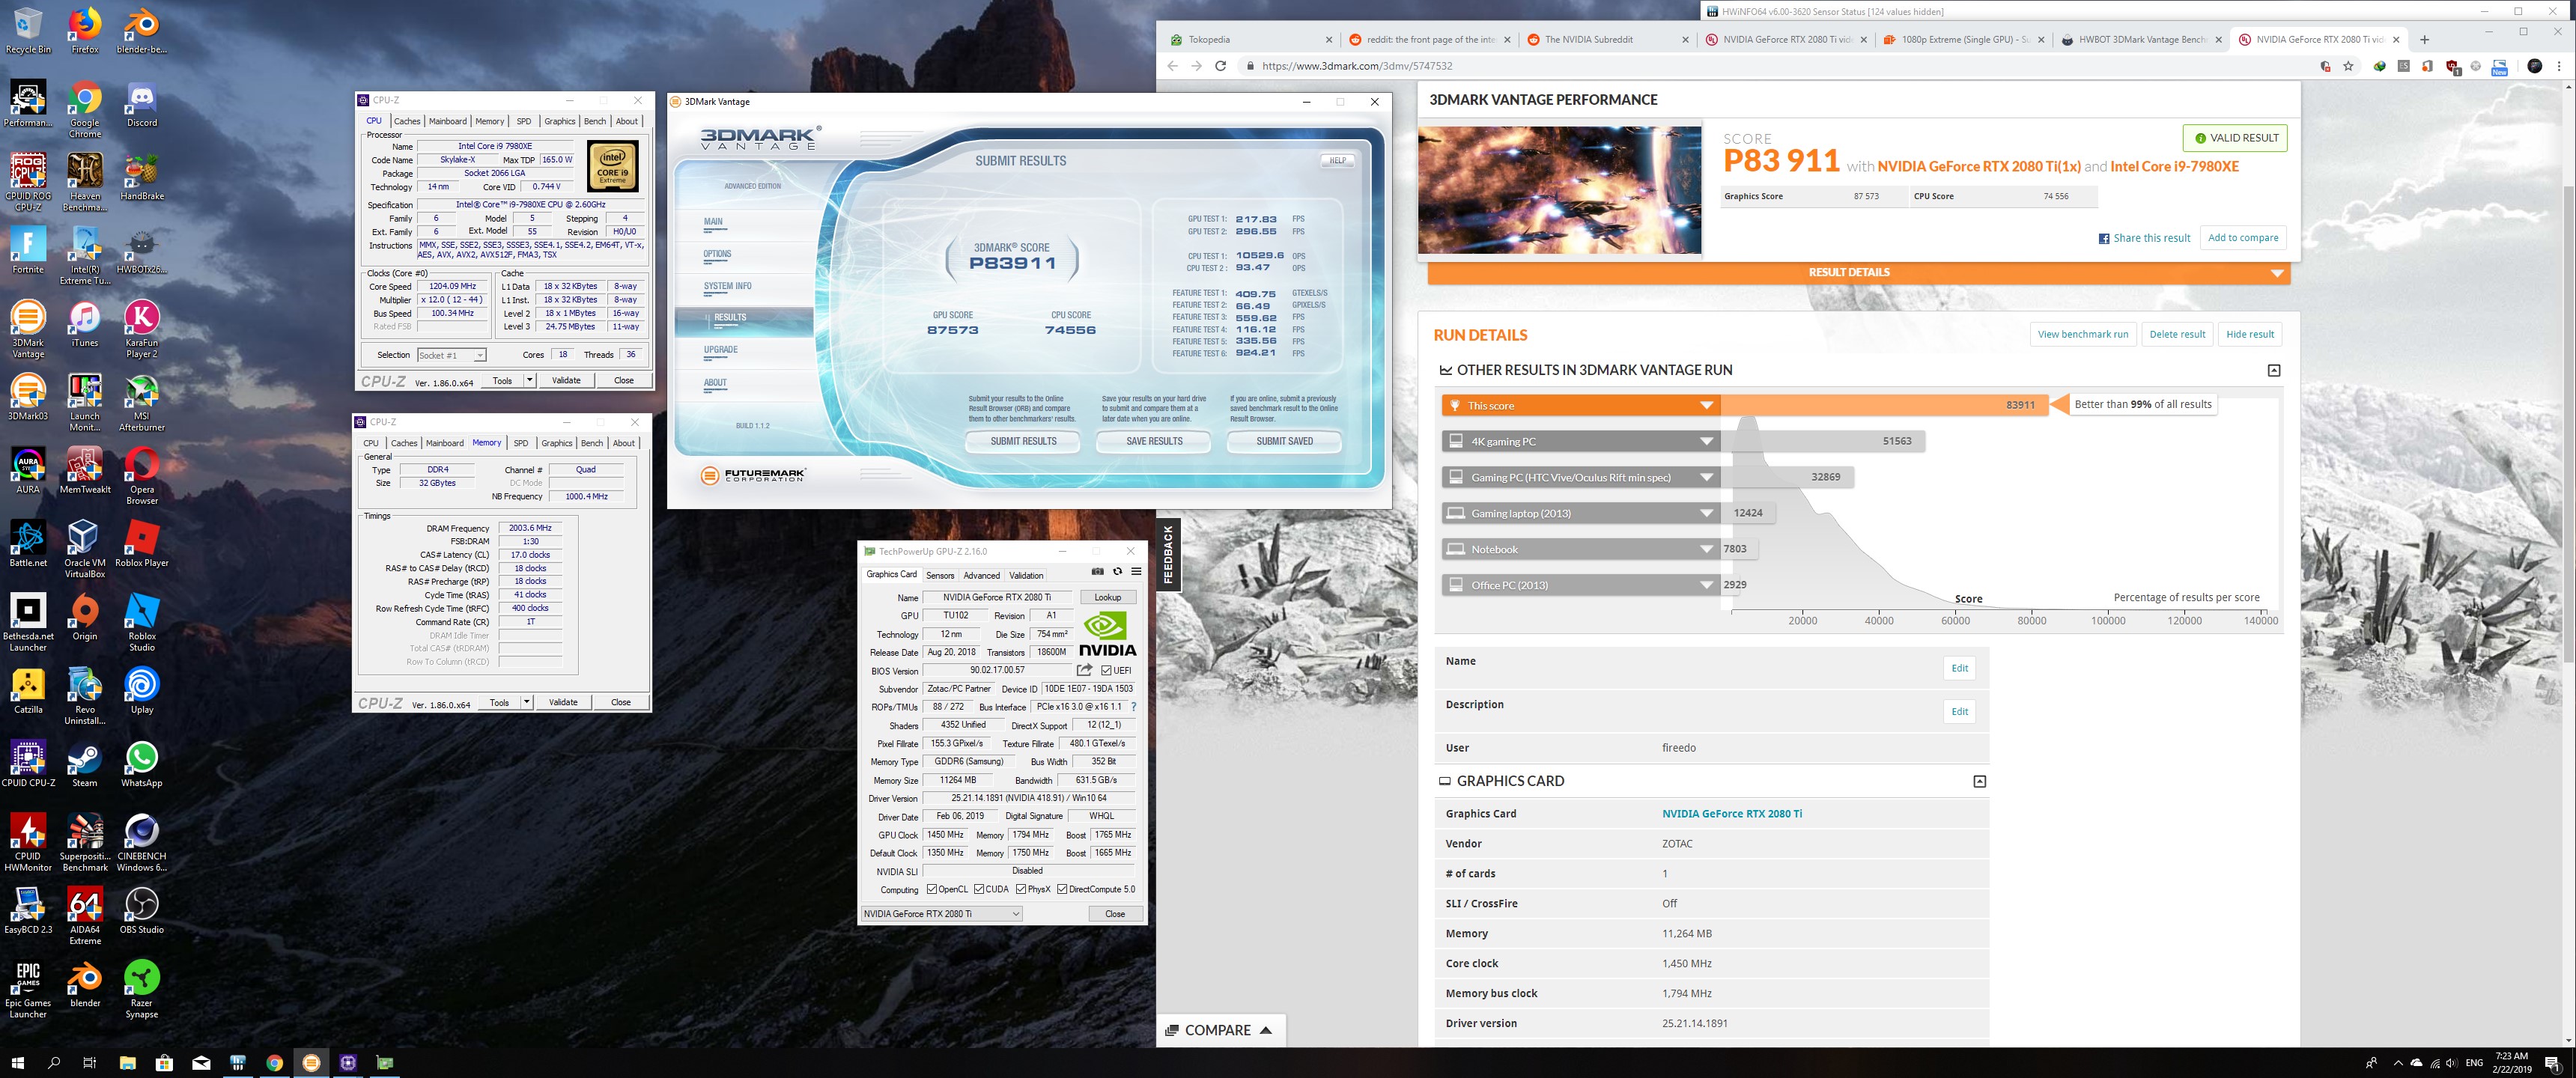Click the Add to compare button

click(x=2243, y=238)
